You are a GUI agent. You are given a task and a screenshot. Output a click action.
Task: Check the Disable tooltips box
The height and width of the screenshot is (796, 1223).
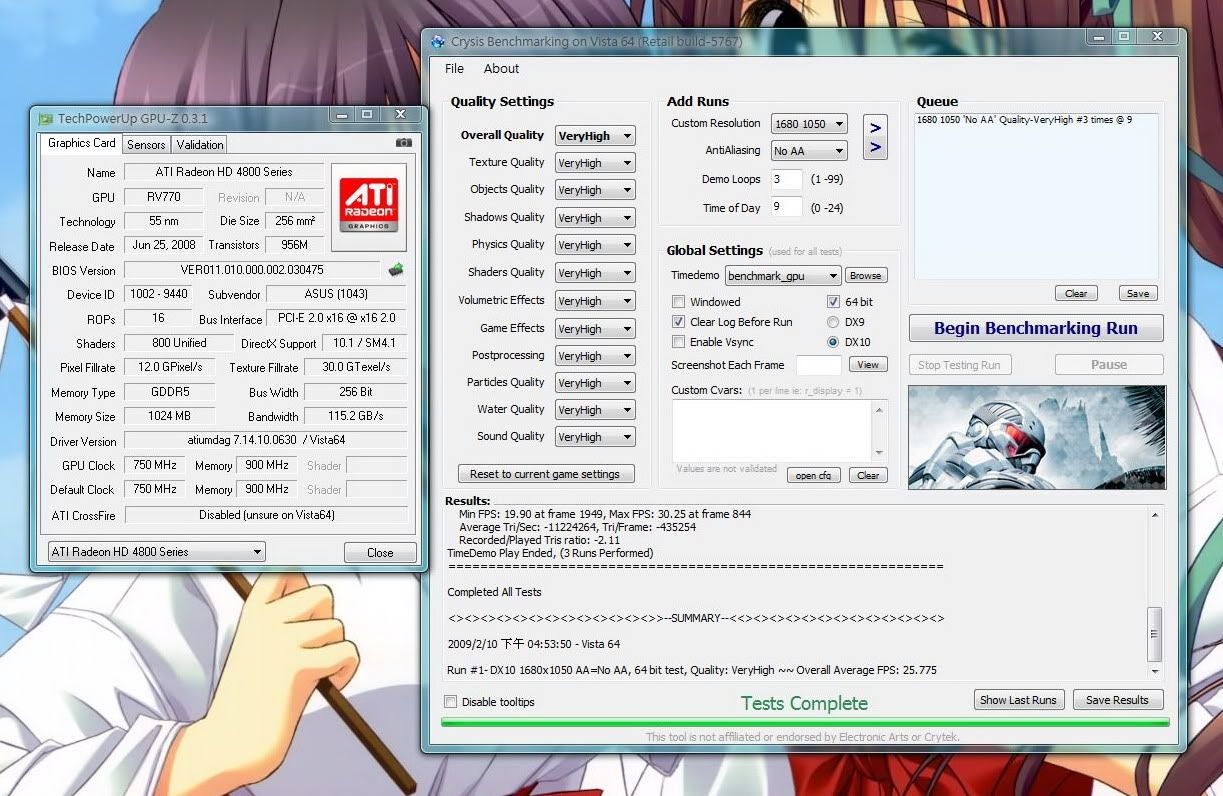(x=451, y=702)
